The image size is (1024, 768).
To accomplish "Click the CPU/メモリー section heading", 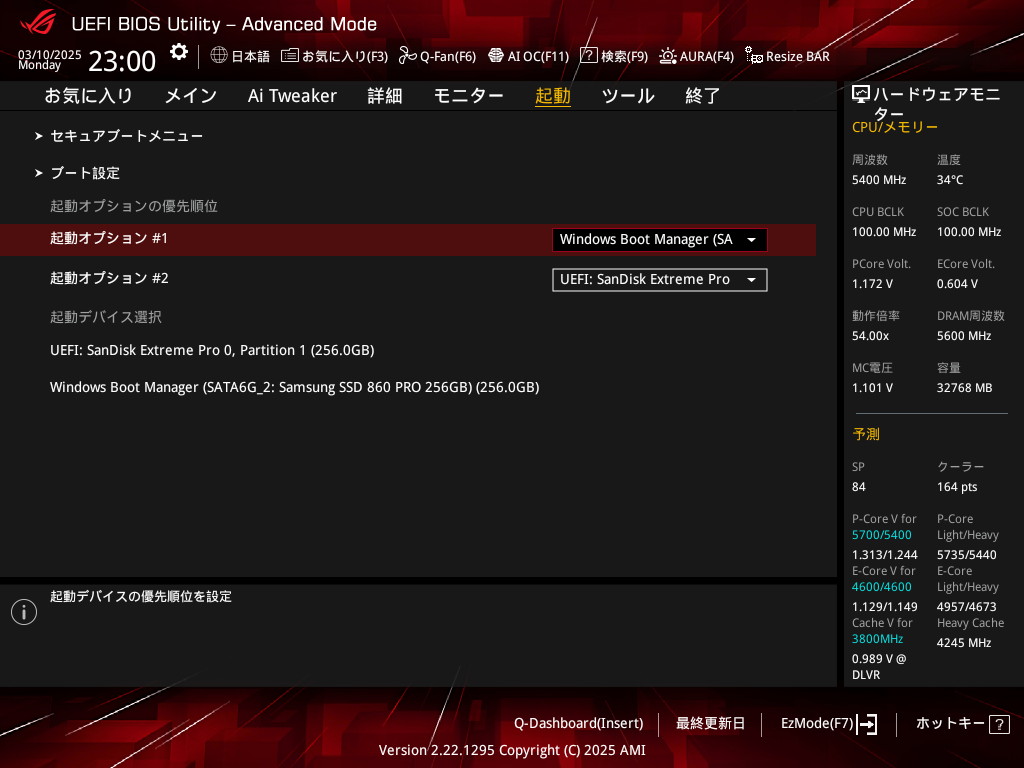I will (895, 127).
